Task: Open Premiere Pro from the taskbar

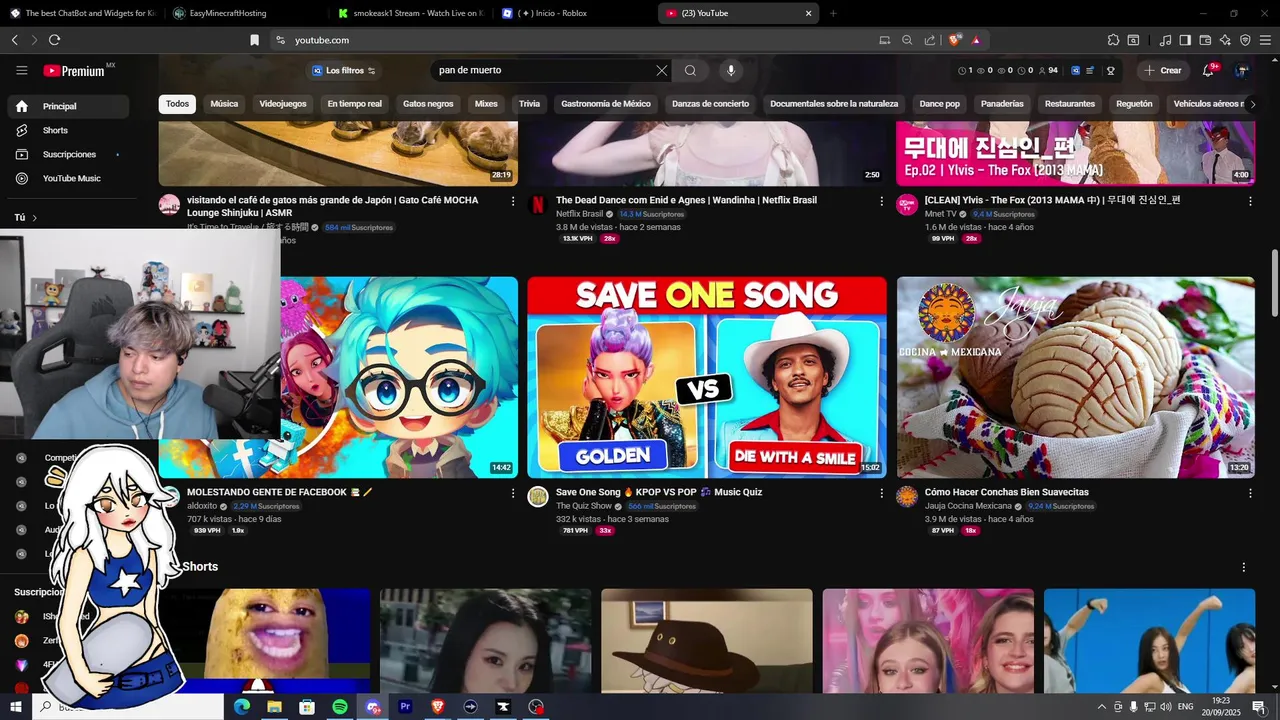Action: tap(406, 707)
